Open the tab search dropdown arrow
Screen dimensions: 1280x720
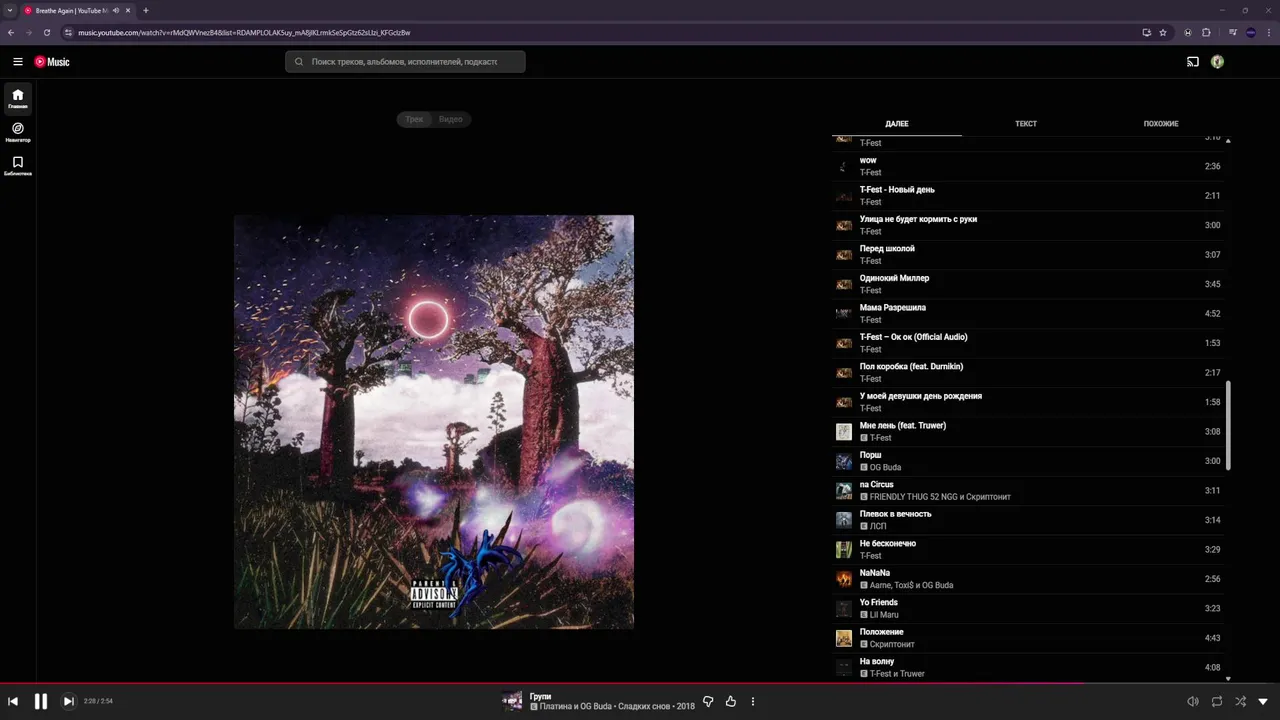pyautogui.click(x=10, y=10)
